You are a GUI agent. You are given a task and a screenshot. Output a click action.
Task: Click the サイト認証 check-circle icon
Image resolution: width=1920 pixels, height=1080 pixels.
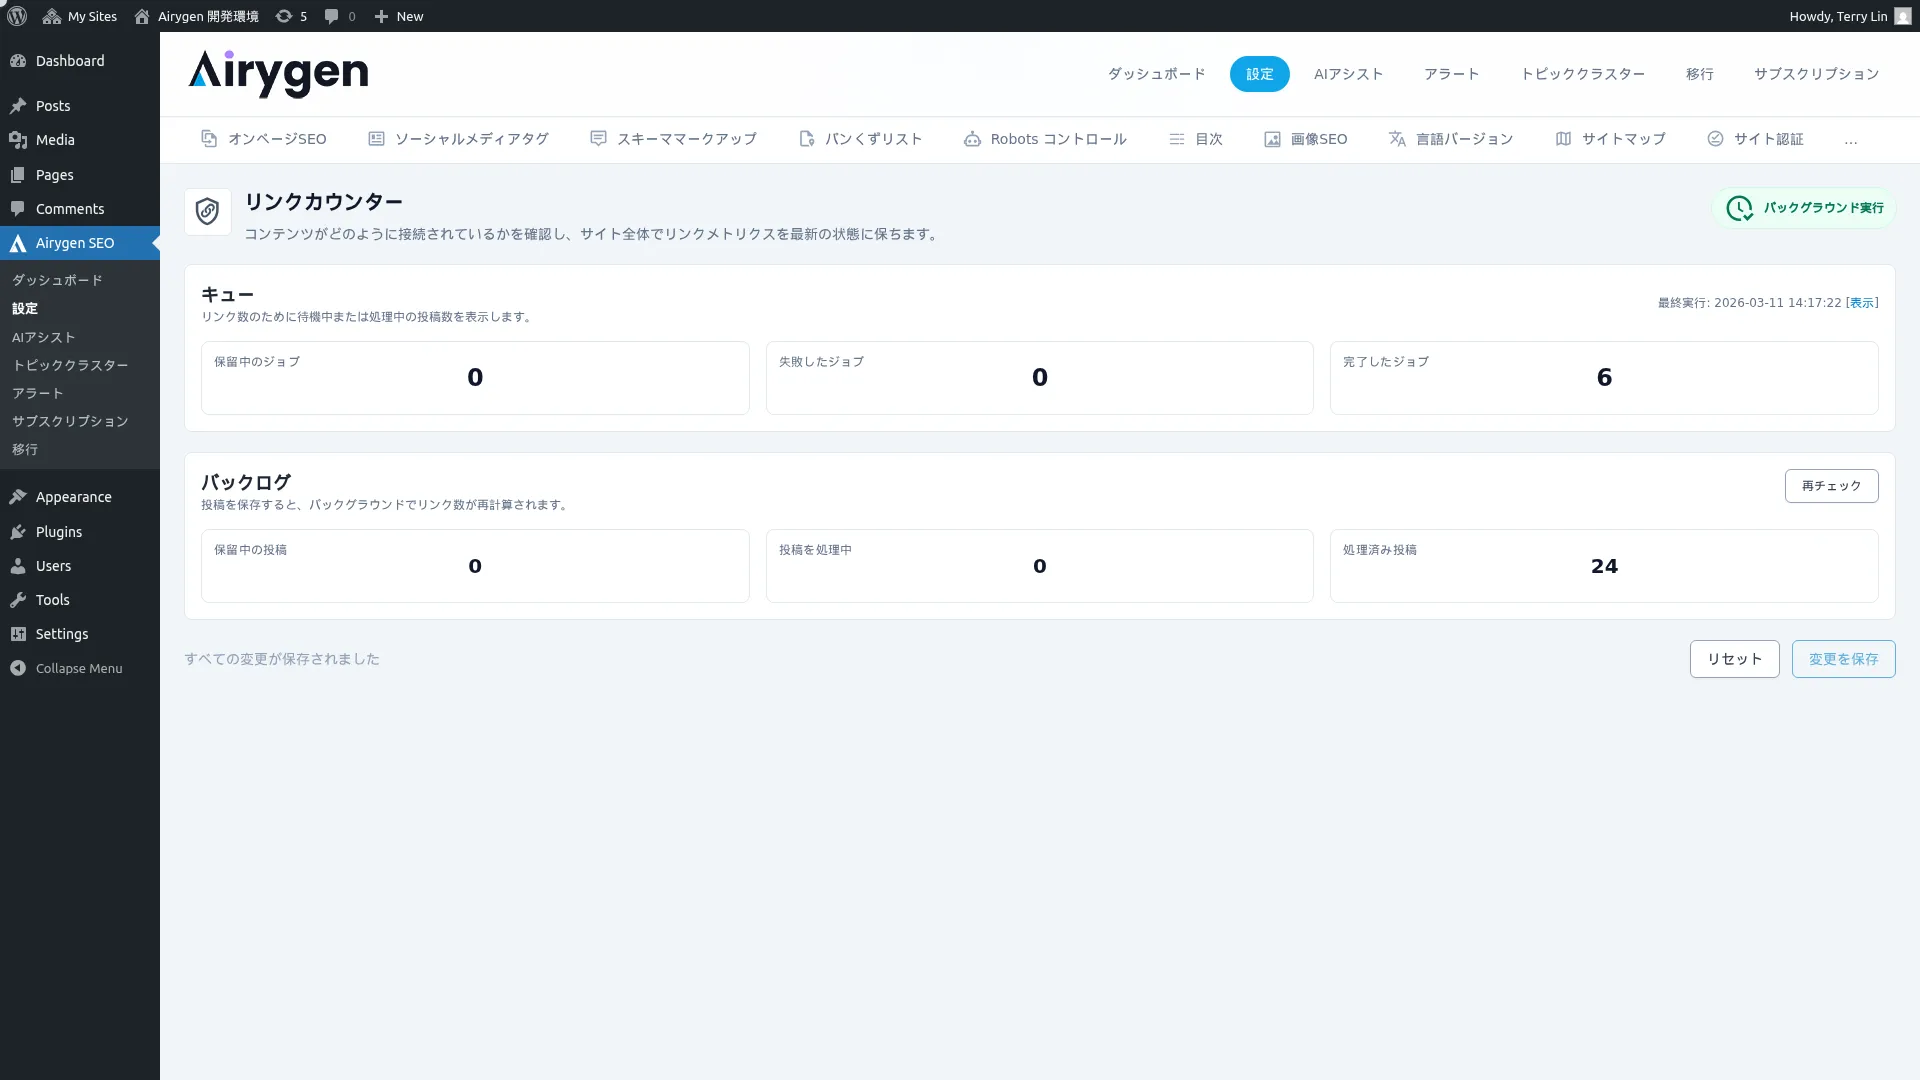coord(1715,139)
